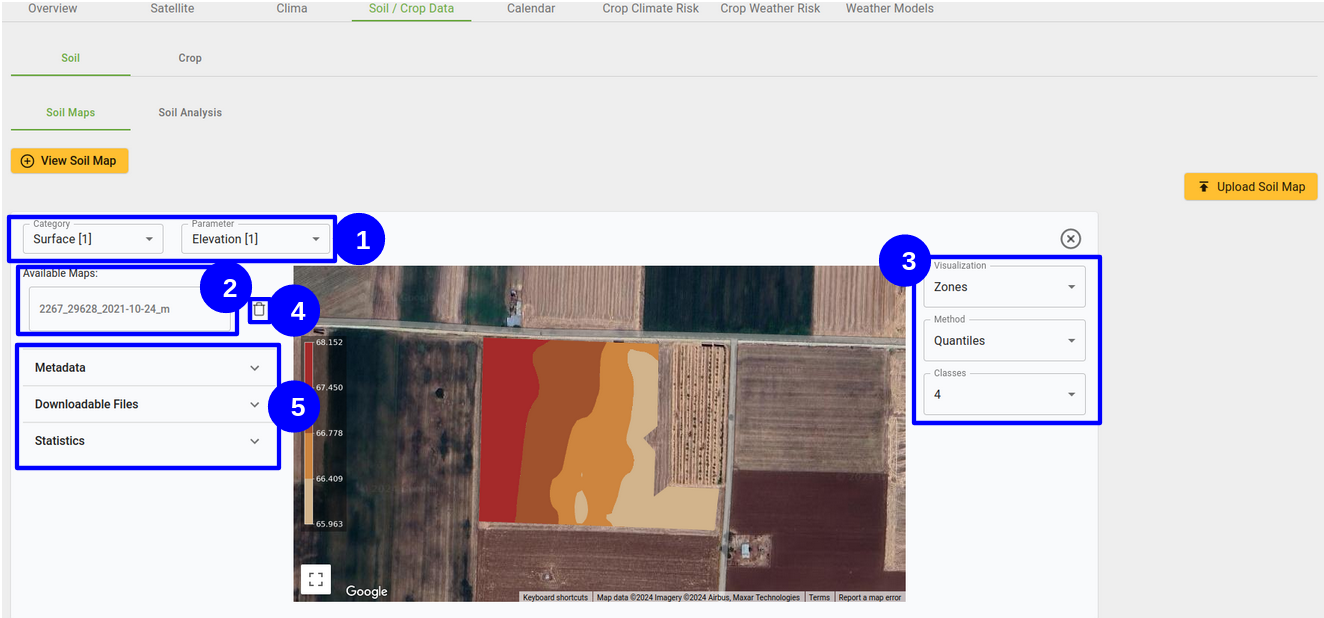The image size is (1324, 618).
Task: Expand the Statistics section
Action: (x=147, y=441)
